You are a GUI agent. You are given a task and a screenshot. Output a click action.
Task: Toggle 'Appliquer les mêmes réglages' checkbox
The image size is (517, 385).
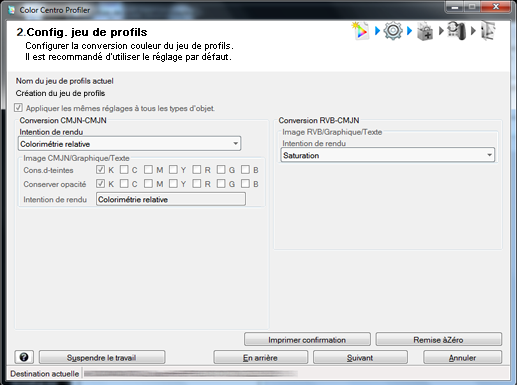coord(18,108)
